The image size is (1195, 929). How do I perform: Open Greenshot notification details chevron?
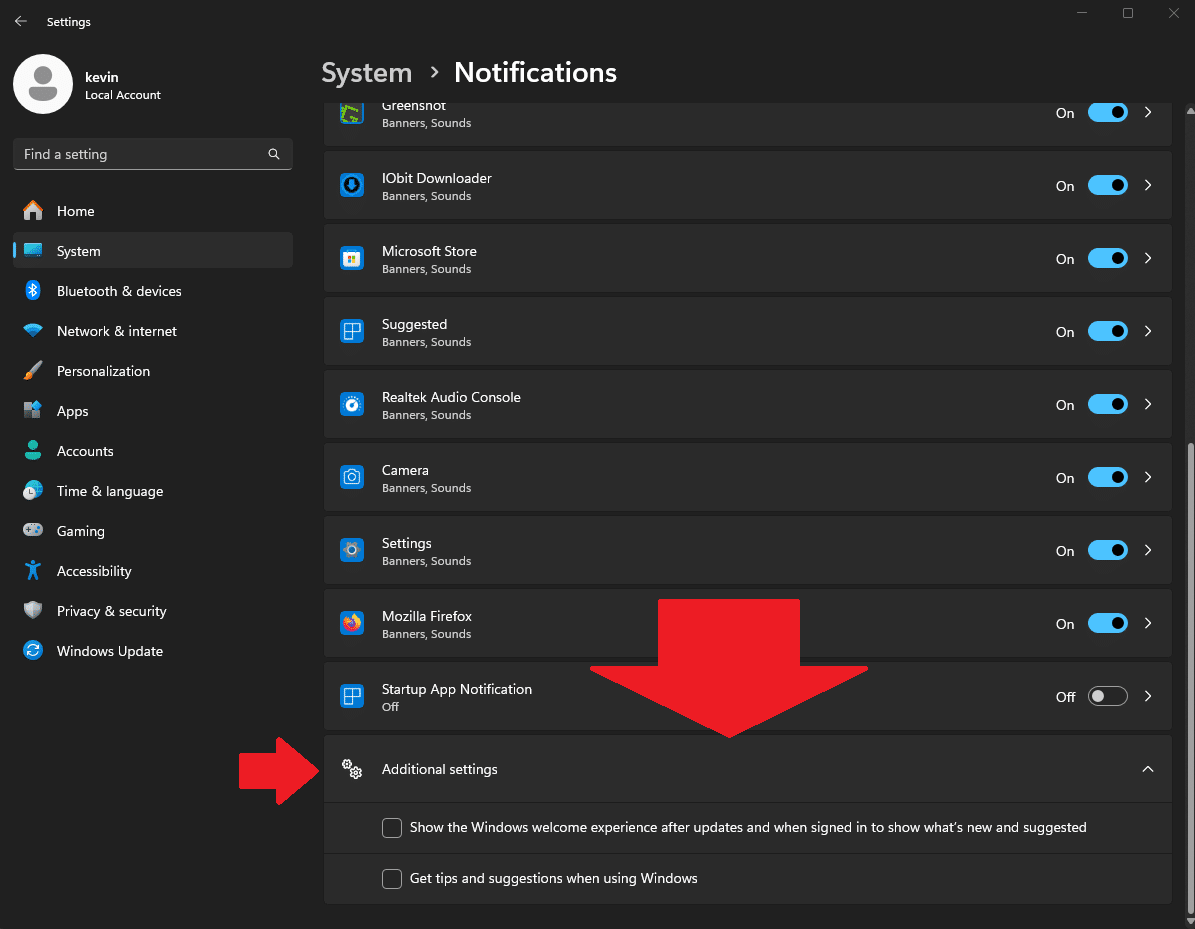pos(1148,113)
